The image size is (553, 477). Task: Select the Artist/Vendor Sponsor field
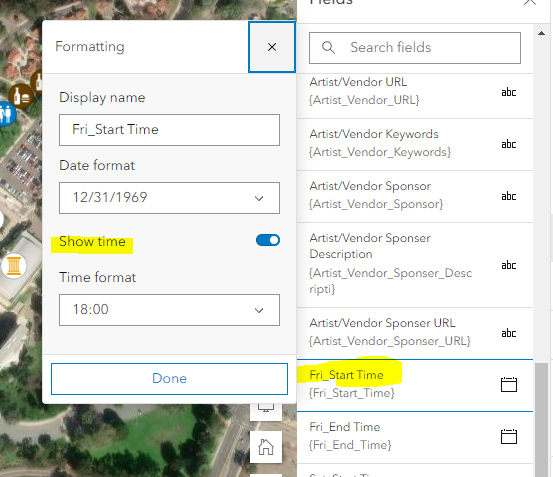click(415, 196)
